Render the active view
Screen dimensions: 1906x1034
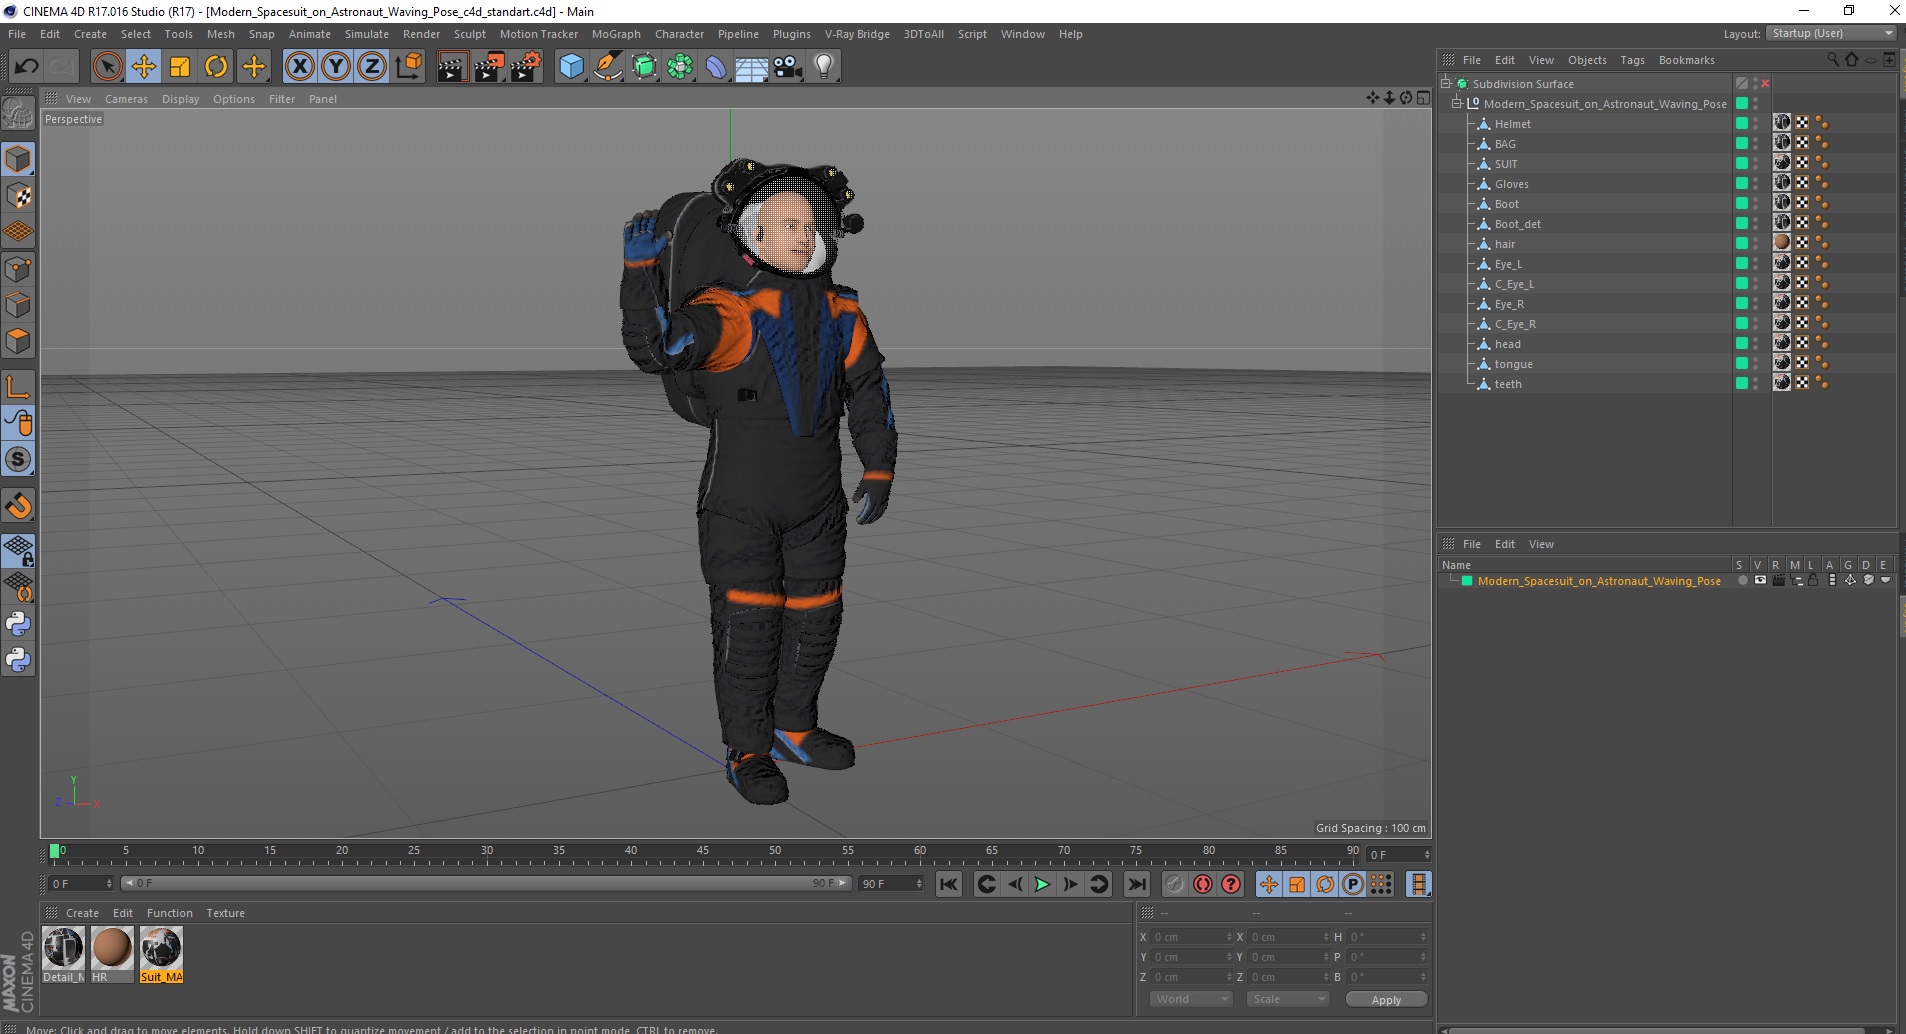click(x=452, y=67)
